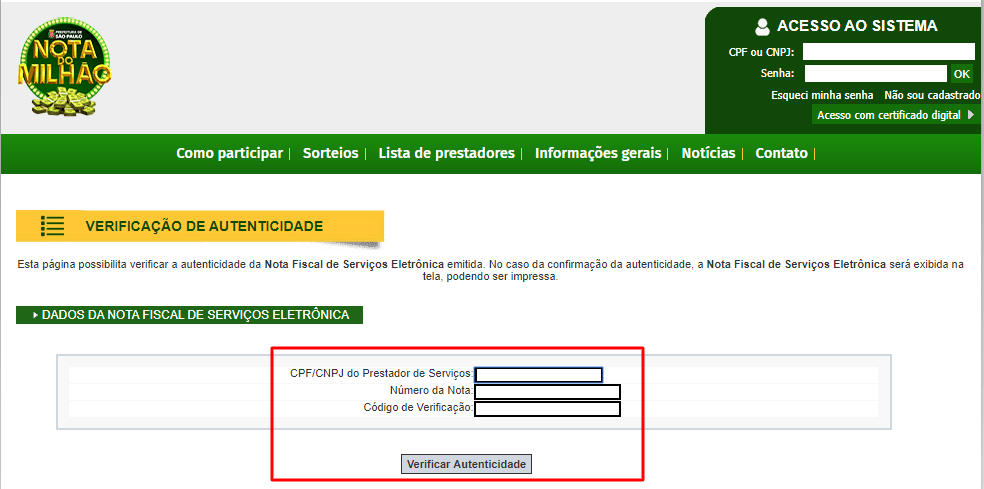Click the Dados da Nota Fiscal de Serviços Eletrônica header
Screen dimensions: 984x489
(190, 315)
